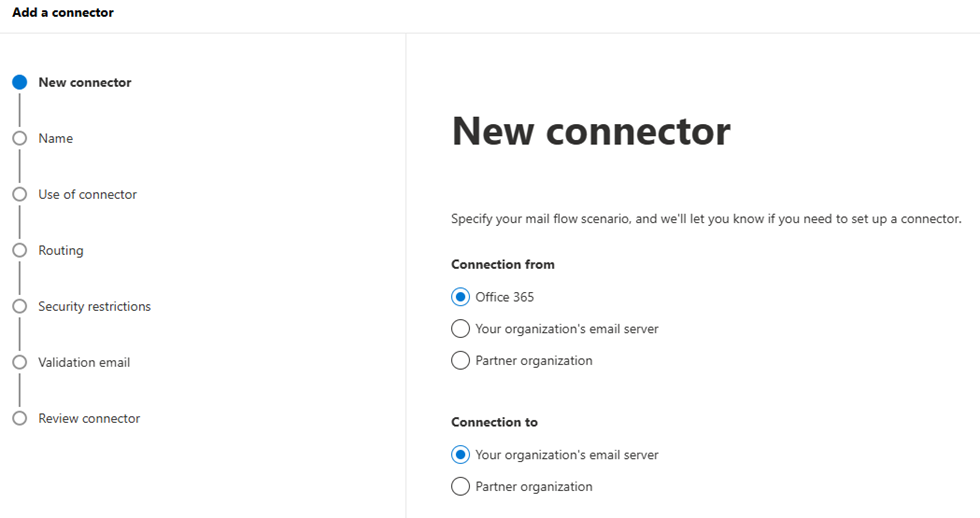Click the Review connector step circle

coord(19,419)
